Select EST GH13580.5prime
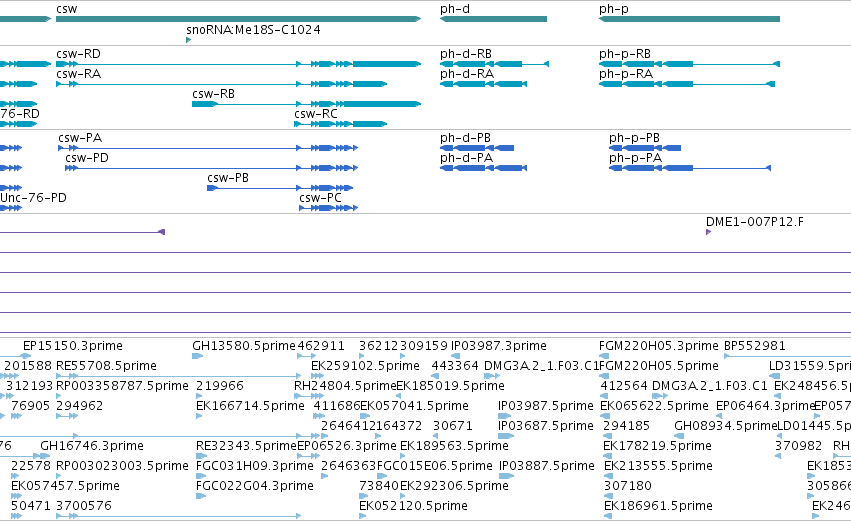Image resolution: width=851 pixels, height=521 pixels. 244,346
